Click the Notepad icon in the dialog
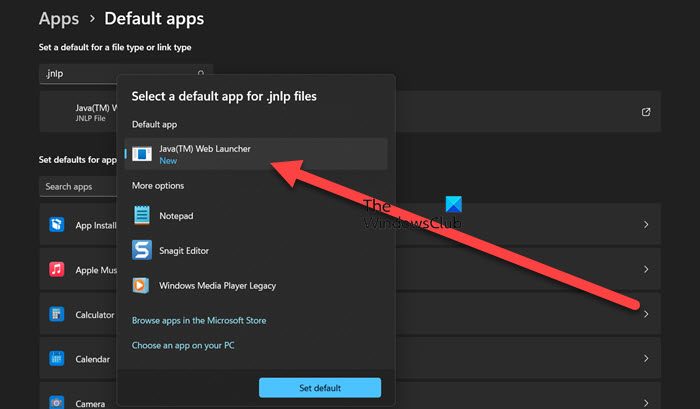Viewport: 700px width, 409px height. tap(142, 216)
